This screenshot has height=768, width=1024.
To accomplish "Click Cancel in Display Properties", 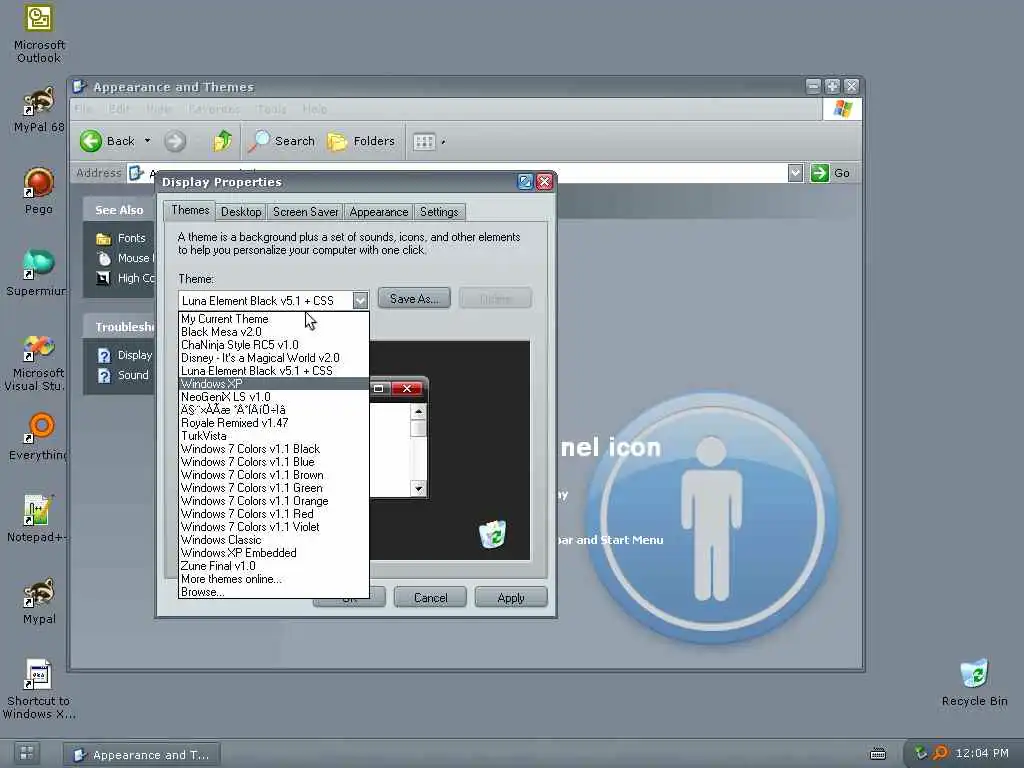I will tap(430, 598).
